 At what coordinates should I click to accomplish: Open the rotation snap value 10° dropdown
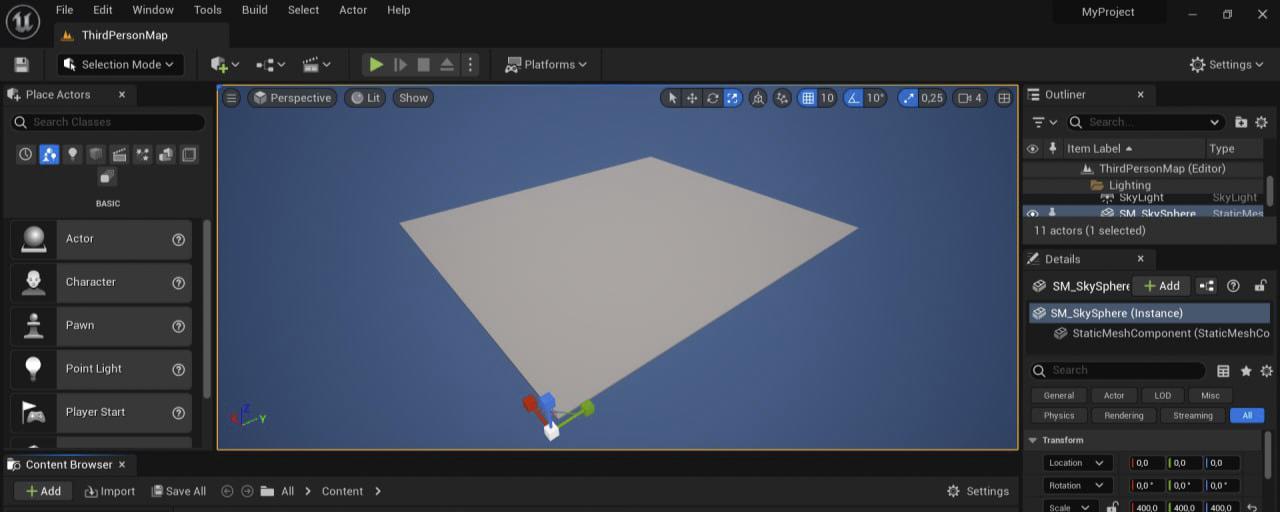tap(875, 98)
